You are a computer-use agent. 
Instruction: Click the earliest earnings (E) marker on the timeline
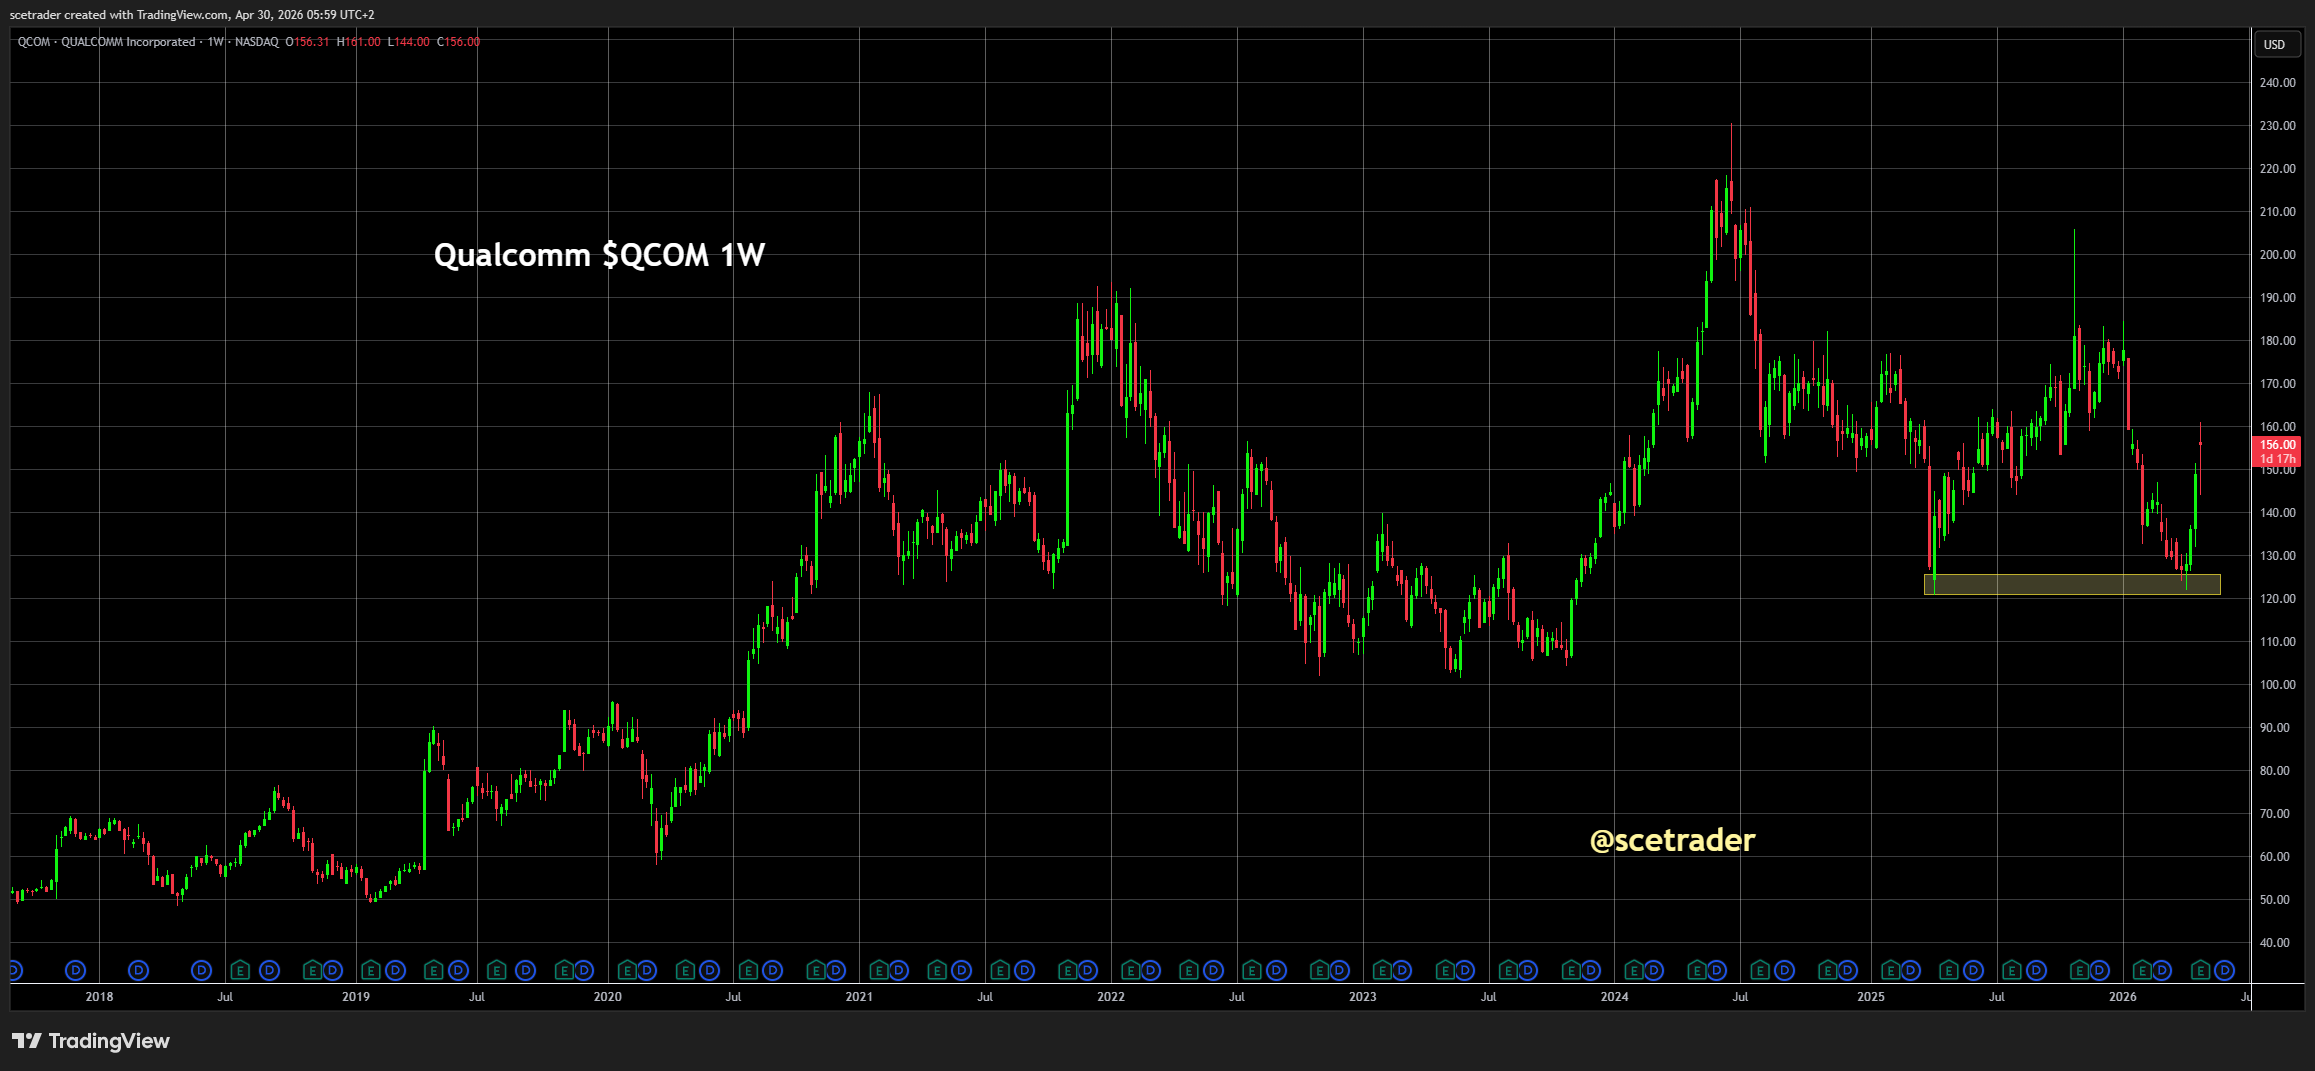[x=239, y=970]
